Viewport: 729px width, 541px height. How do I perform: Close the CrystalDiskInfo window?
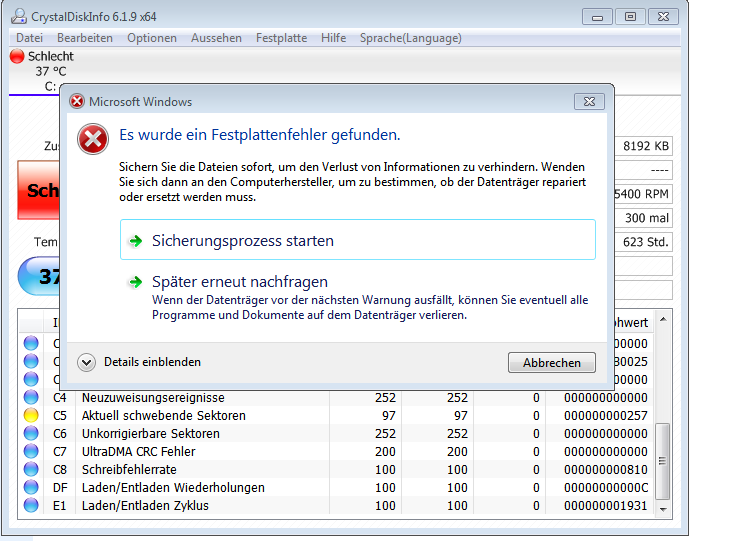pos(663,17)
